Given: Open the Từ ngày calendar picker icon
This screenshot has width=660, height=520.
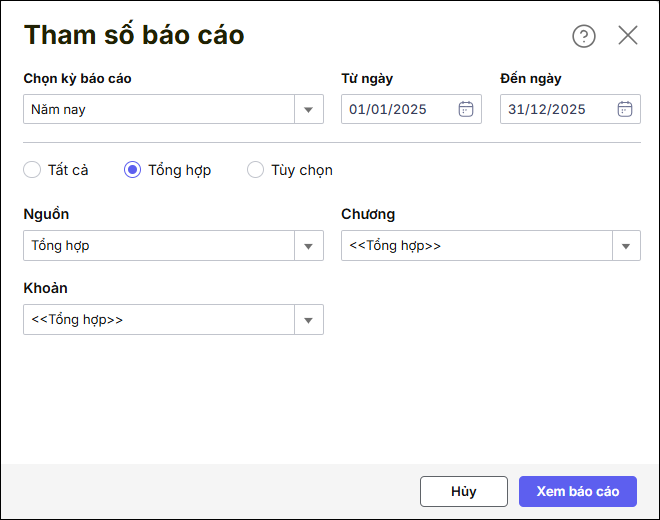Looking at the screenshot, I should pyautogui.click(x=466, y=109).
